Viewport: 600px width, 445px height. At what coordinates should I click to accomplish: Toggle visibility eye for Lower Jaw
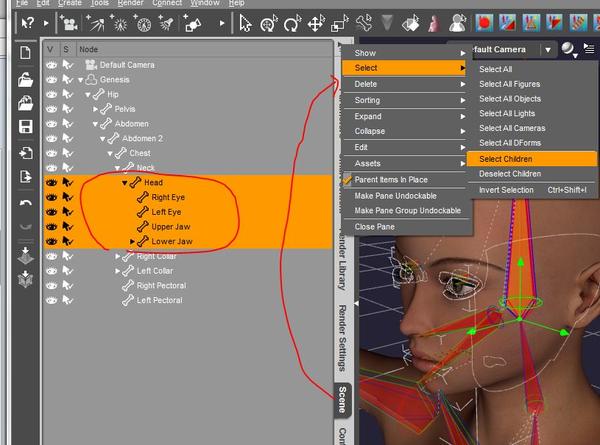click(52, 241)
